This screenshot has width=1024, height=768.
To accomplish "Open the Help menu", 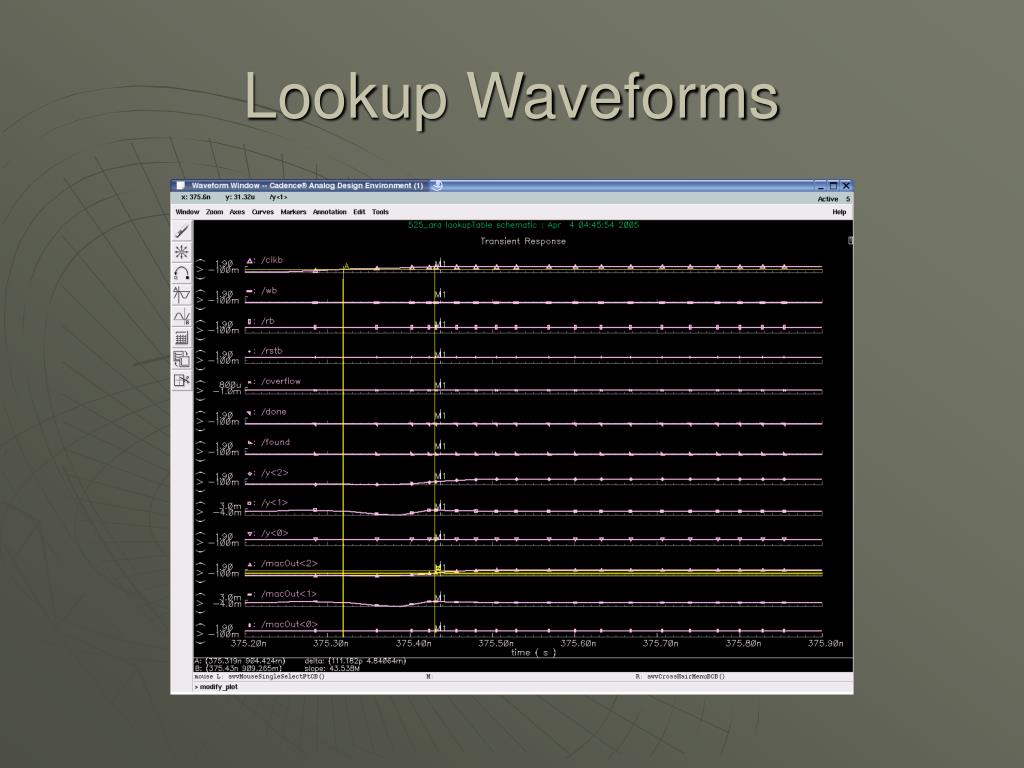I will click(839, 212).
